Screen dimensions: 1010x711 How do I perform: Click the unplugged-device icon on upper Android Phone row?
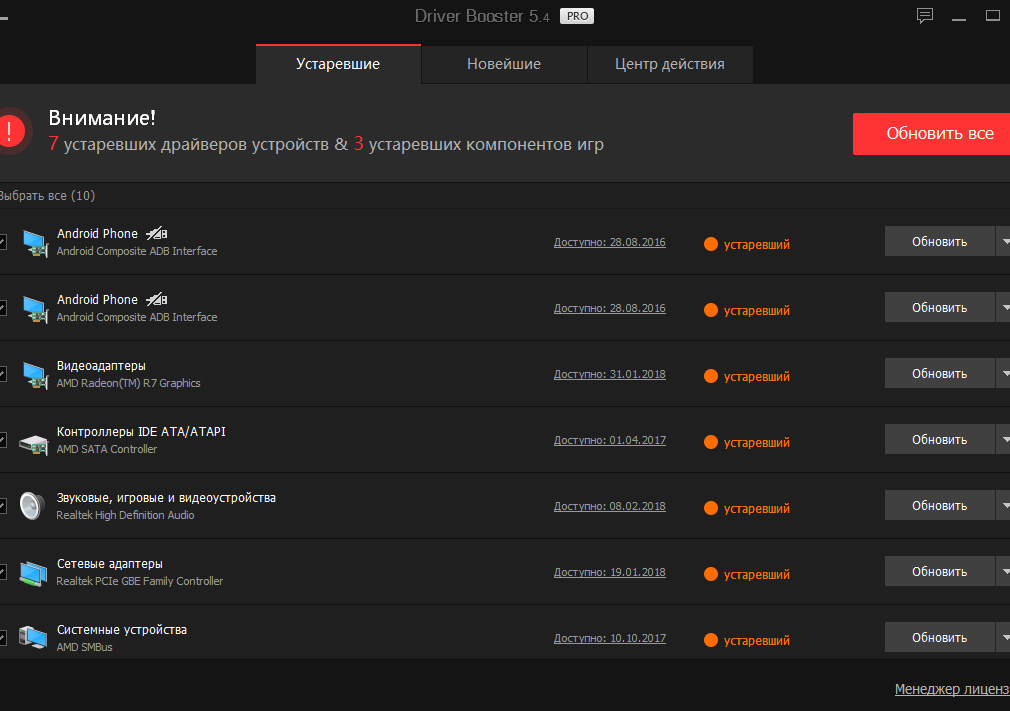(157, 233)
